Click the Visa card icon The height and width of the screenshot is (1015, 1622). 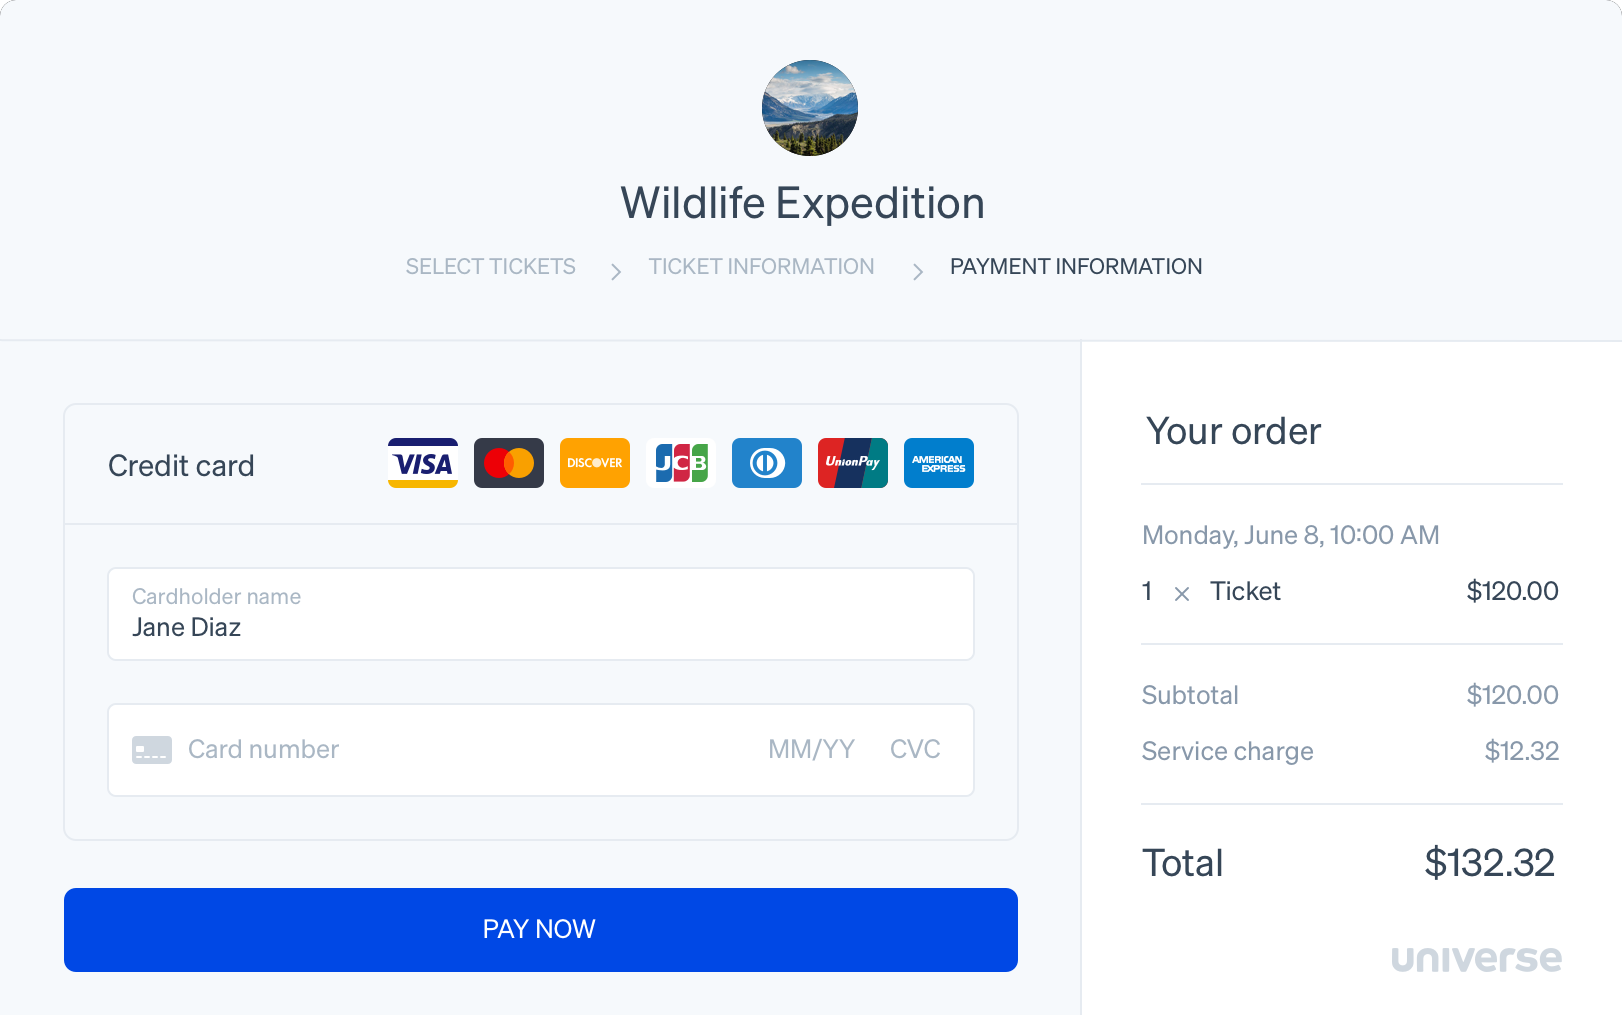(423, 463)
